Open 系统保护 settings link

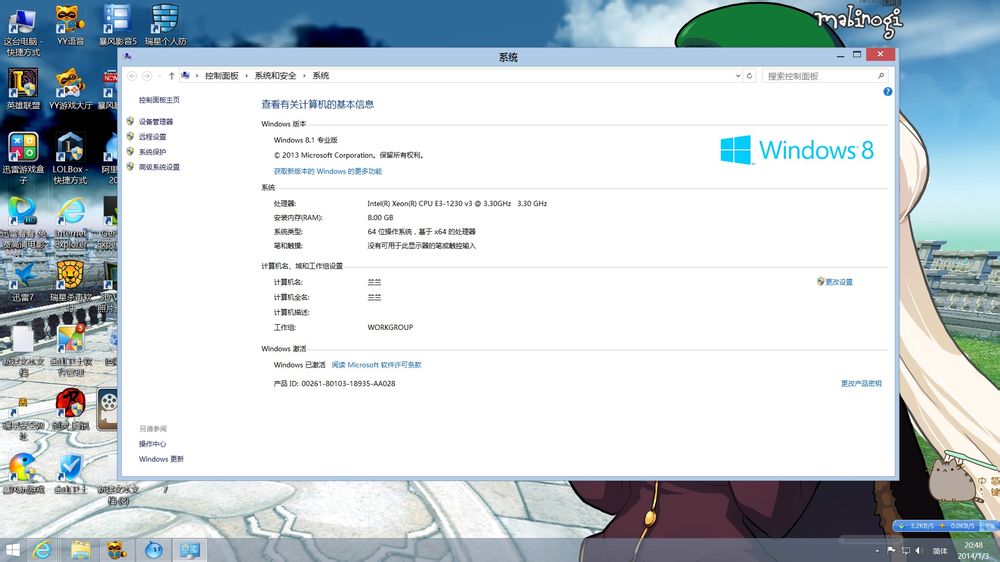[x=152, y=152]
